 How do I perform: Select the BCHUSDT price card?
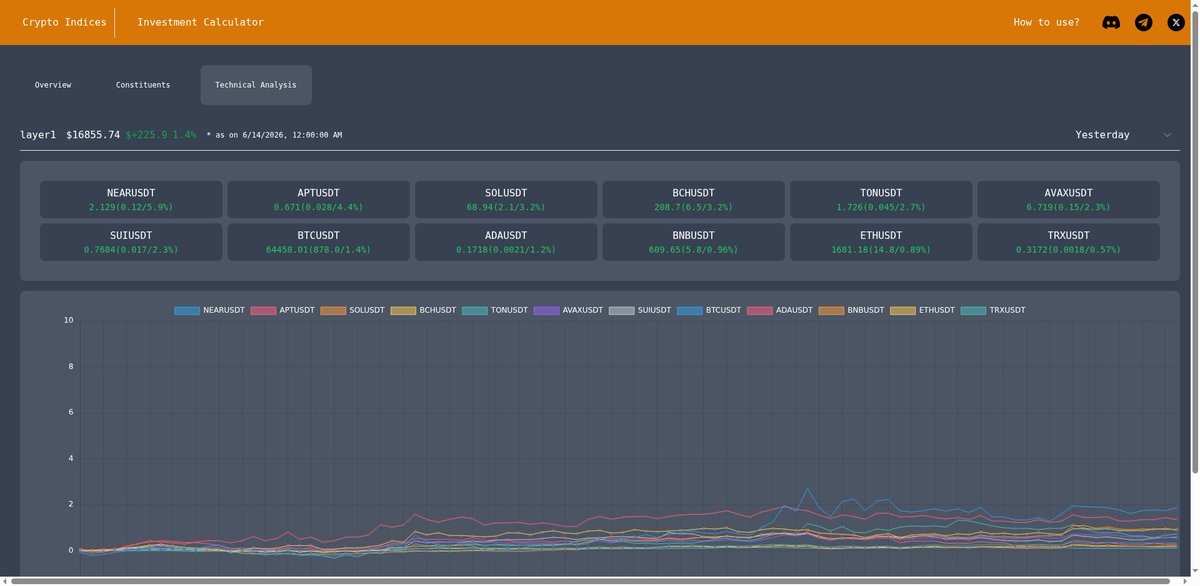coord(694,199)
